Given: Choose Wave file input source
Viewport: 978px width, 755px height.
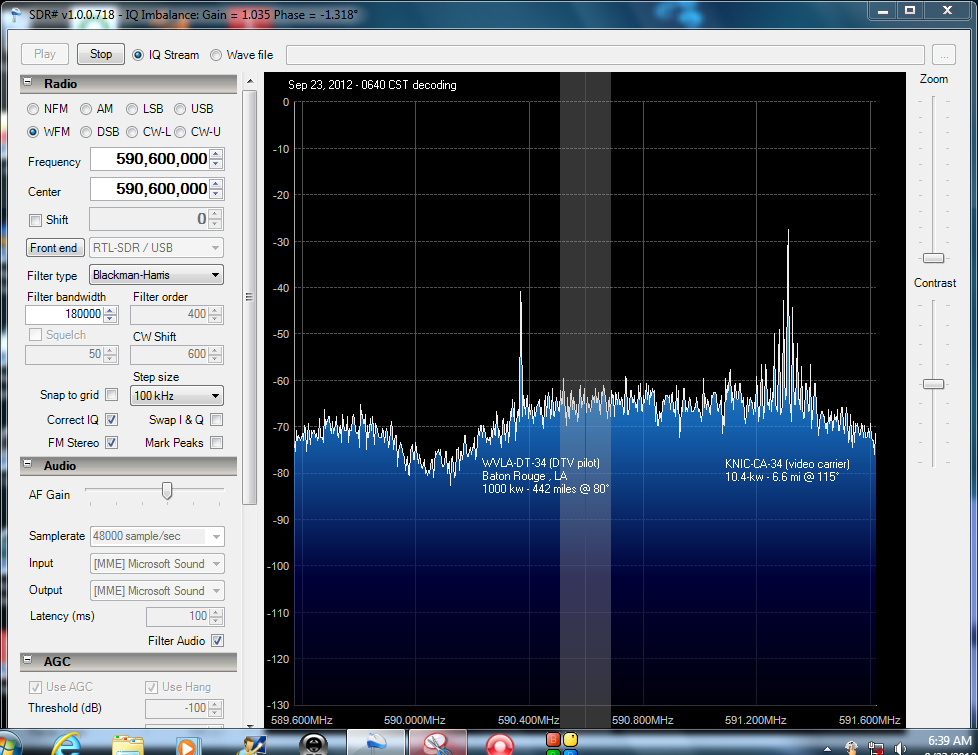Looking at the screenshot, I should 216,55.
